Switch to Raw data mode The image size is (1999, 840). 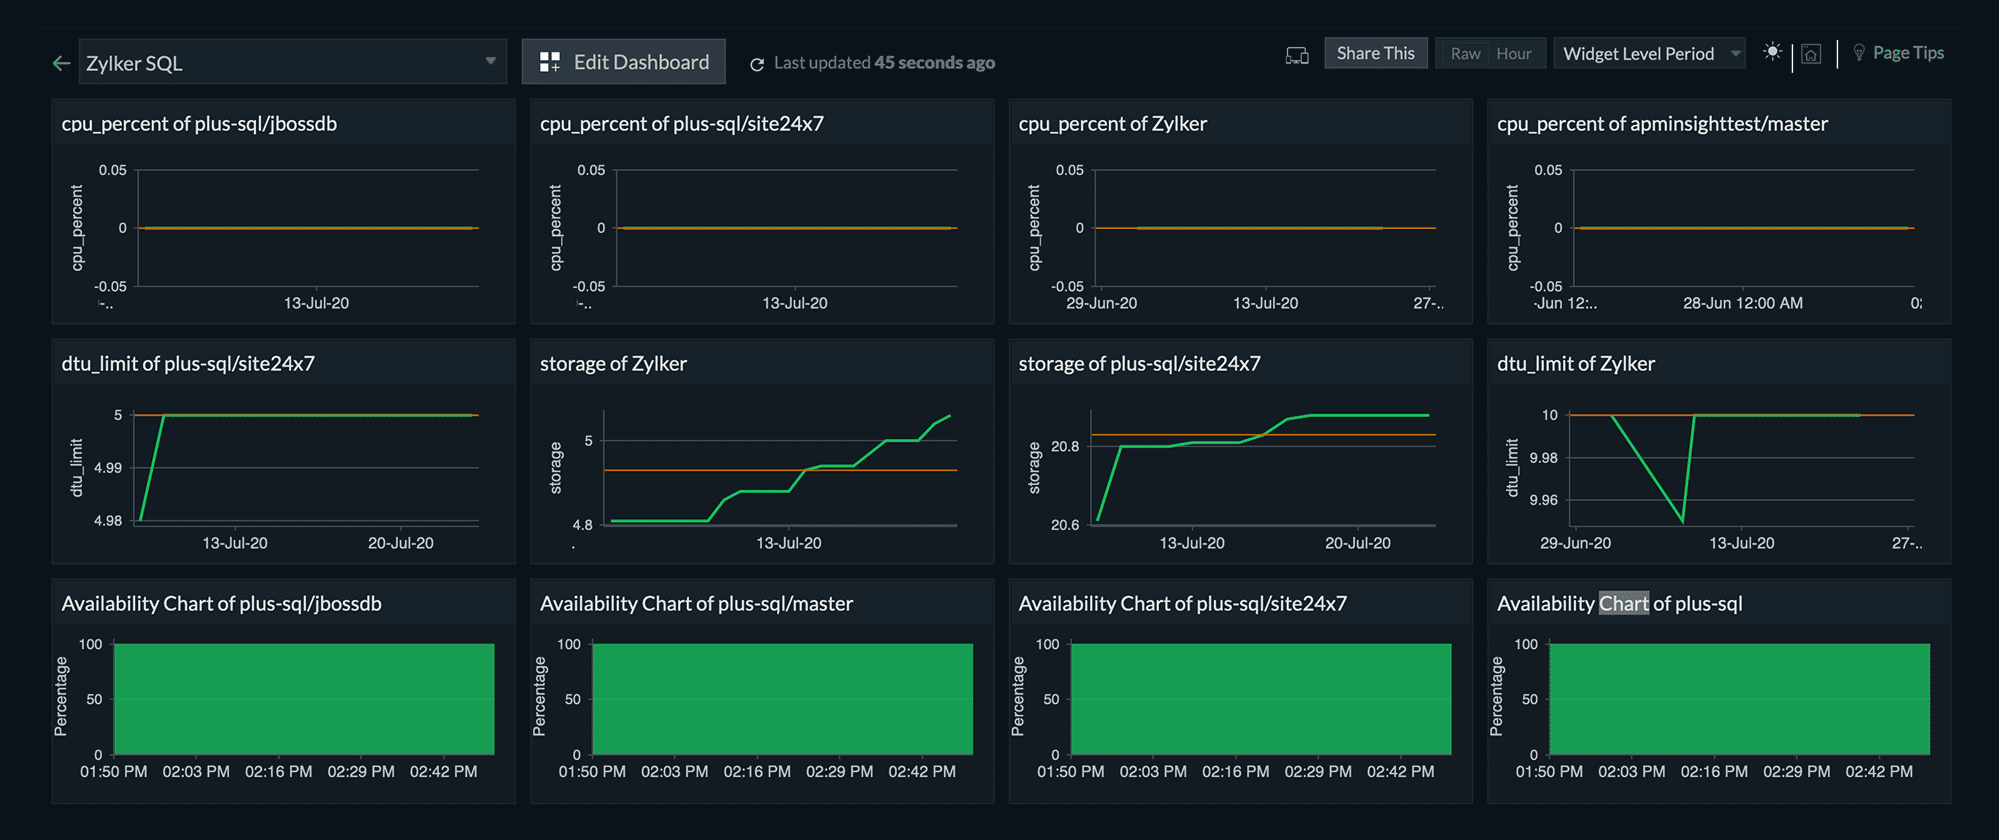coord(1465,54)
